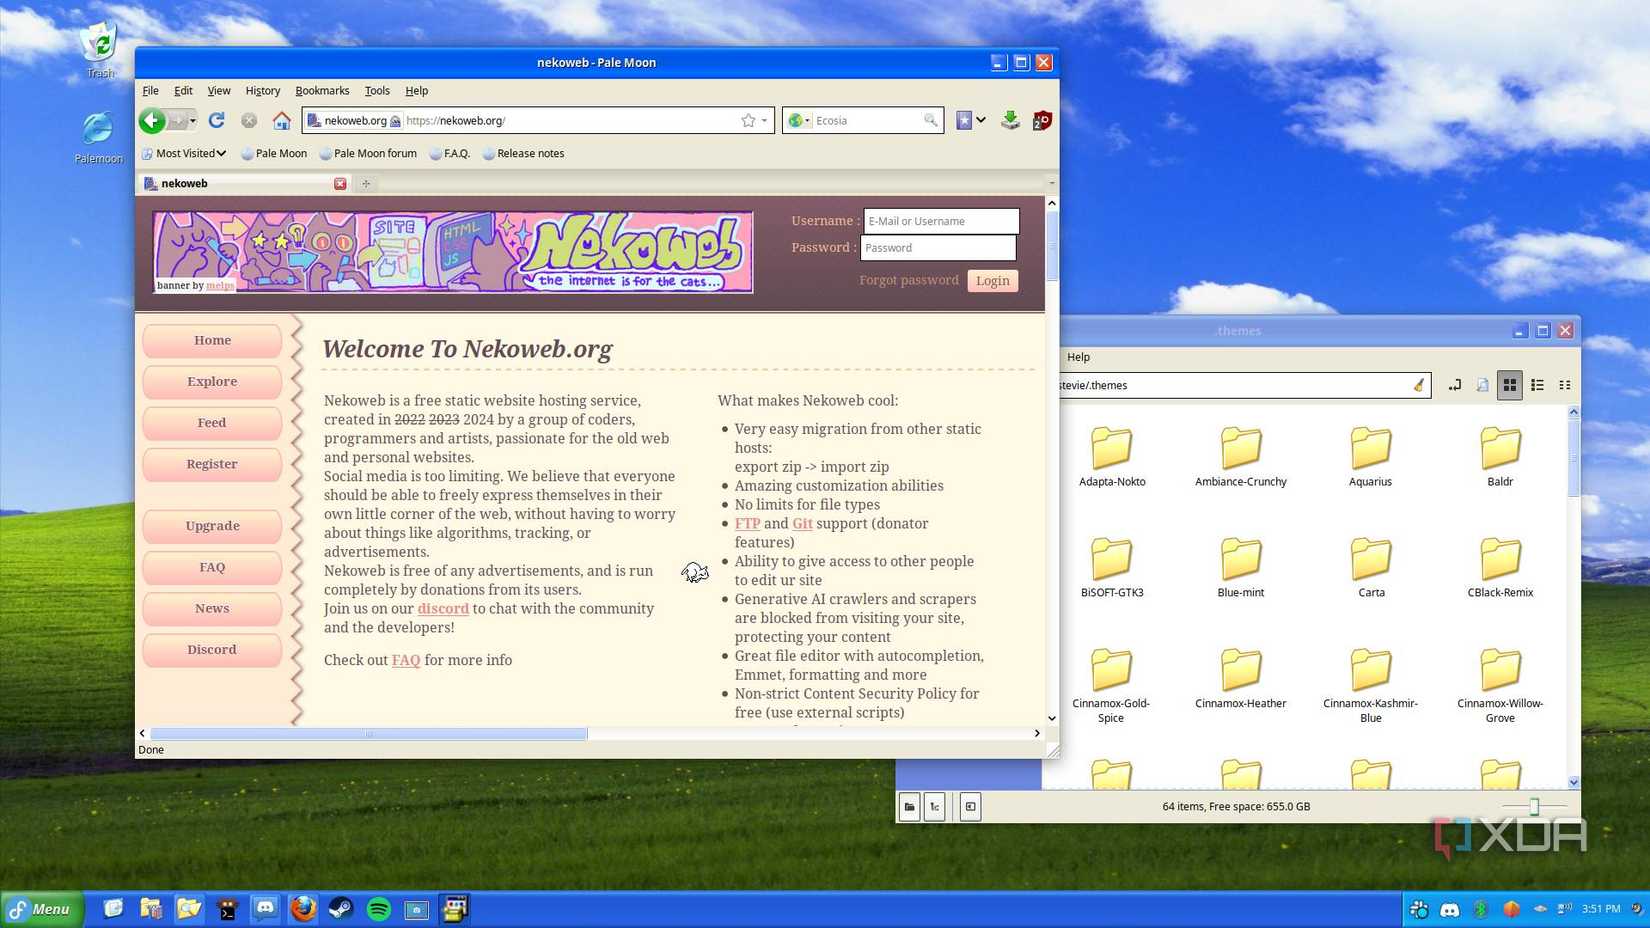Follow the Forgot password link
The width and height of the screenshot is (1650, 928).
[x=908, y=281]
